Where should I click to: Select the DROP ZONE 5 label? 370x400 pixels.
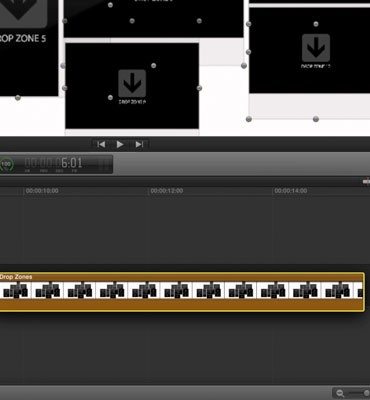point(23,38)
